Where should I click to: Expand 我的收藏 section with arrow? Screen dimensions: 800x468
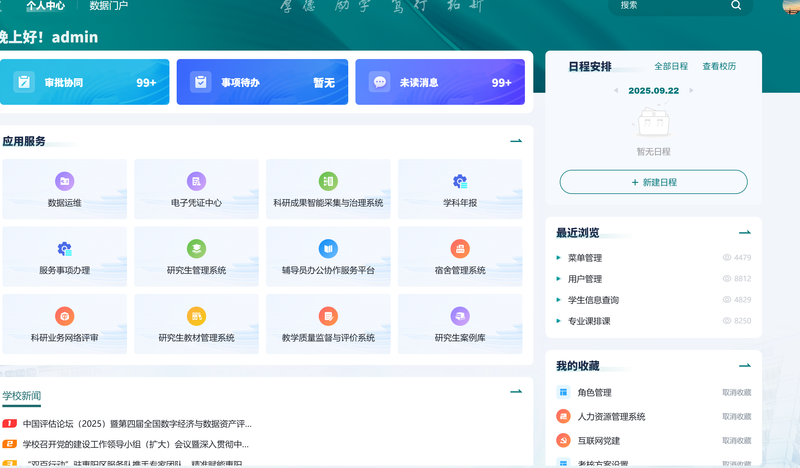point(744,366)
